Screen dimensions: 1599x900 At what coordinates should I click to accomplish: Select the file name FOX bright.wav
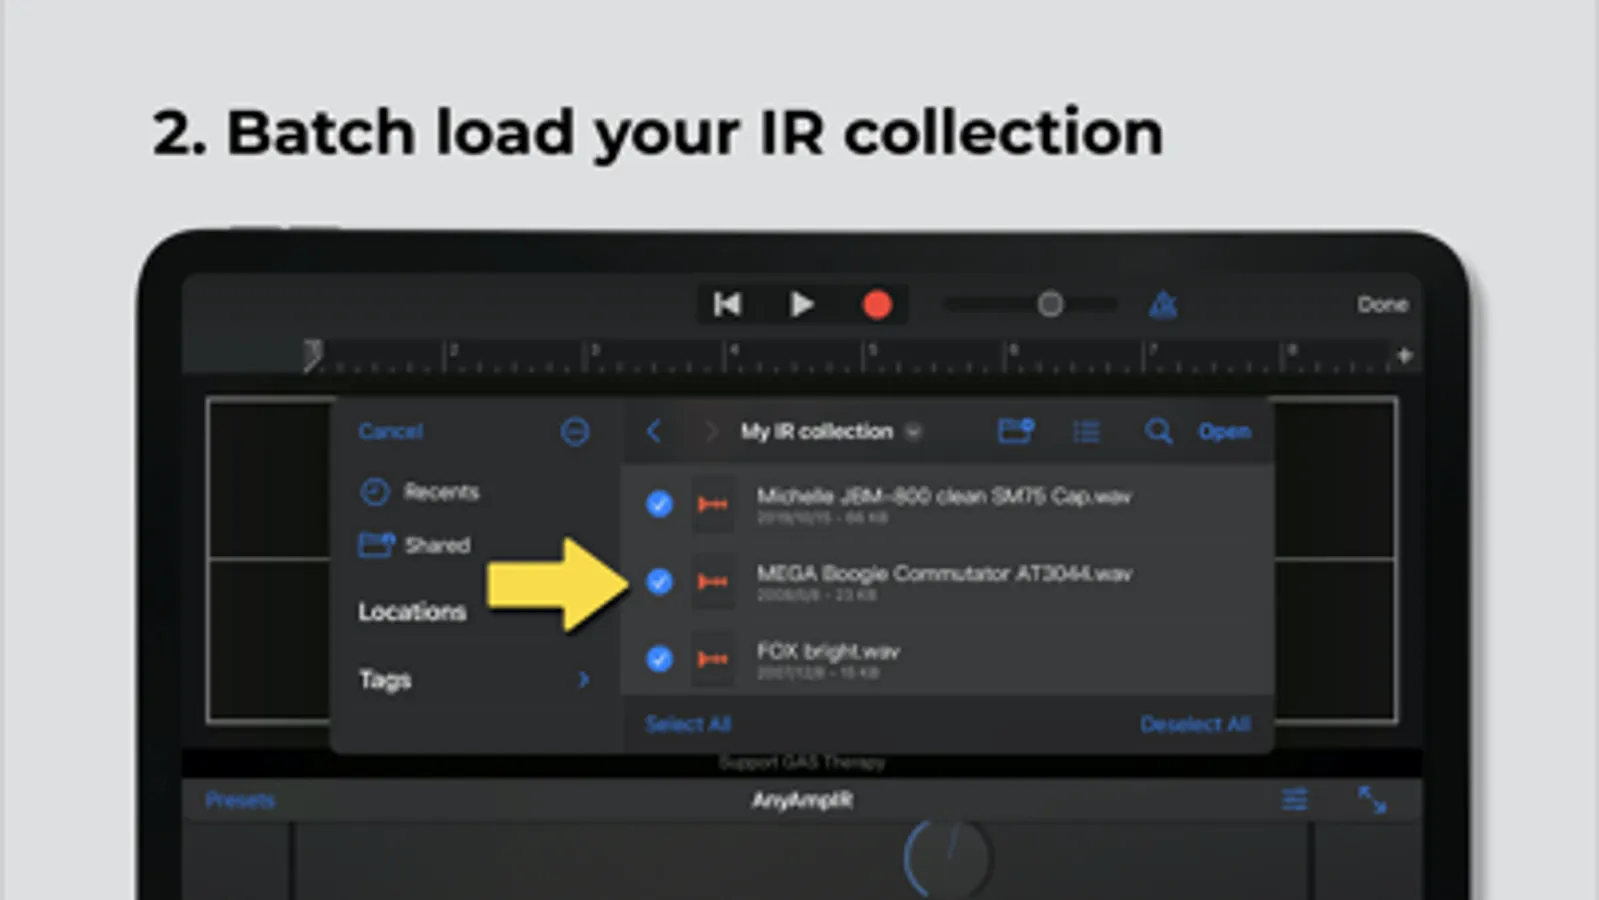pos(828,651)
